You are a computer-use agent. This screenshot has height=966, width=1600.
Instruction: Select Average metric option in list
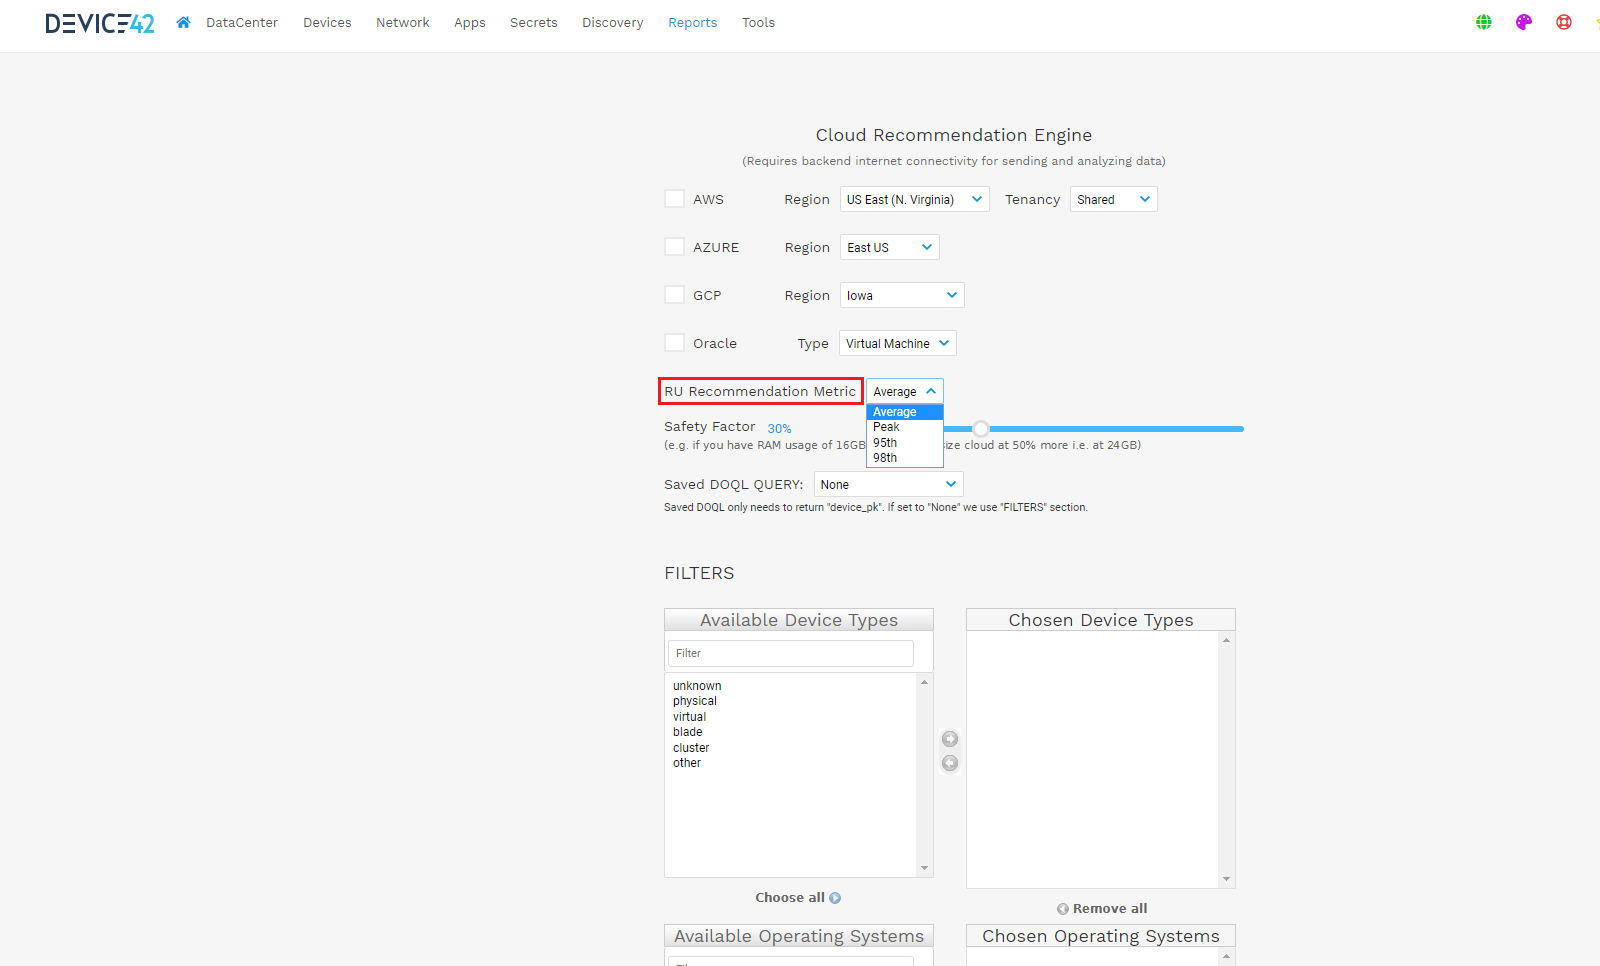[x=905, y=412]
